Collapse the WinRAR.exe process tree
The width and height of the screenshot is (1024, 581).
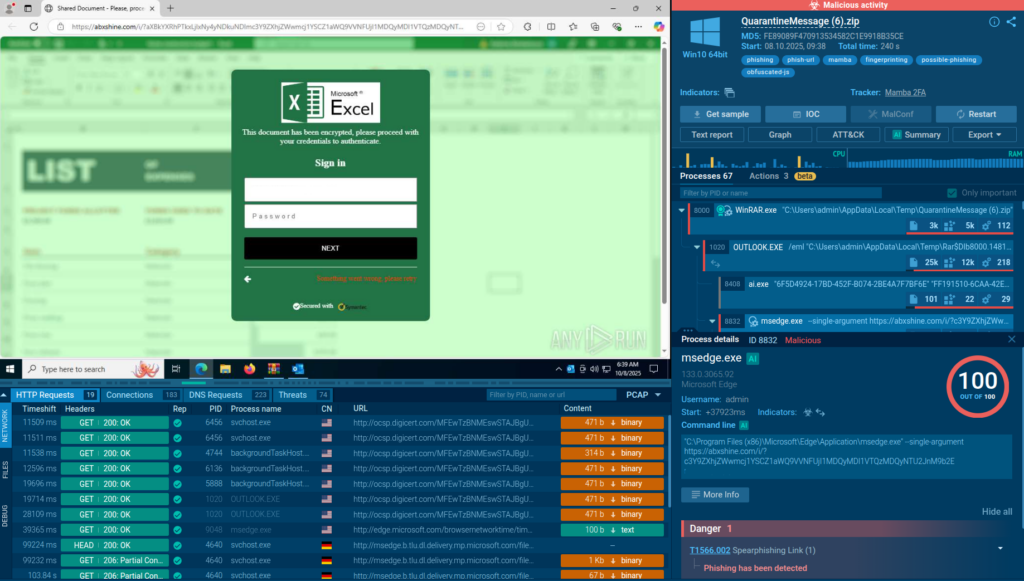click(682, 210)
